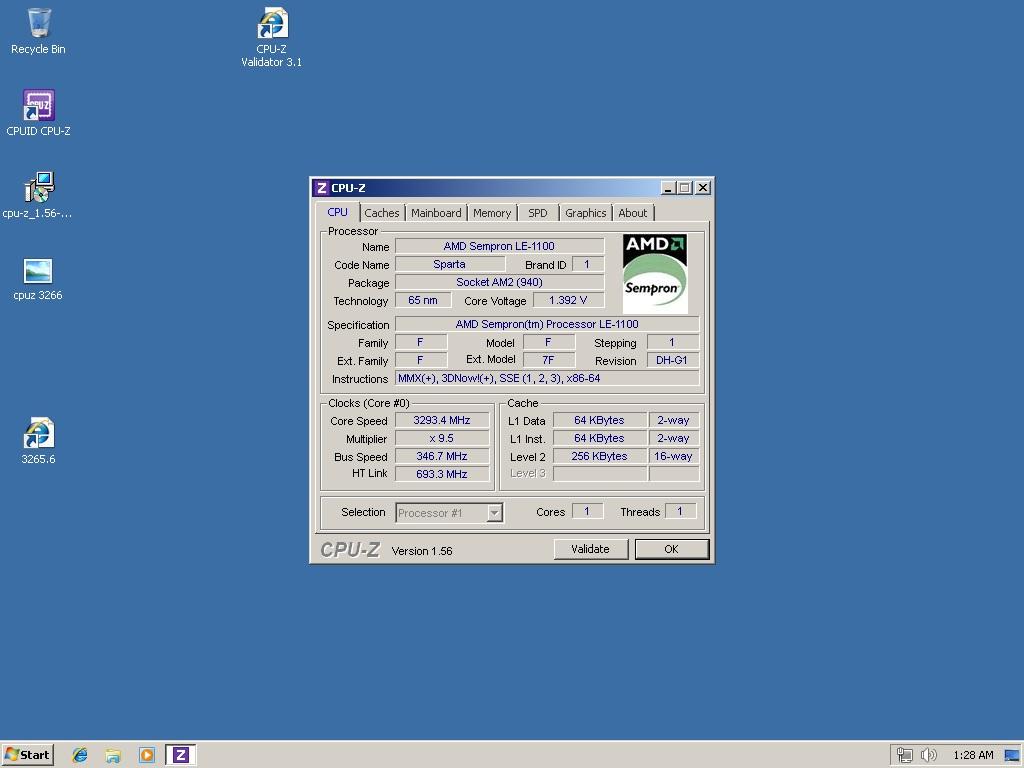Click the L1 Inst. 64 KBytes value

600,438
